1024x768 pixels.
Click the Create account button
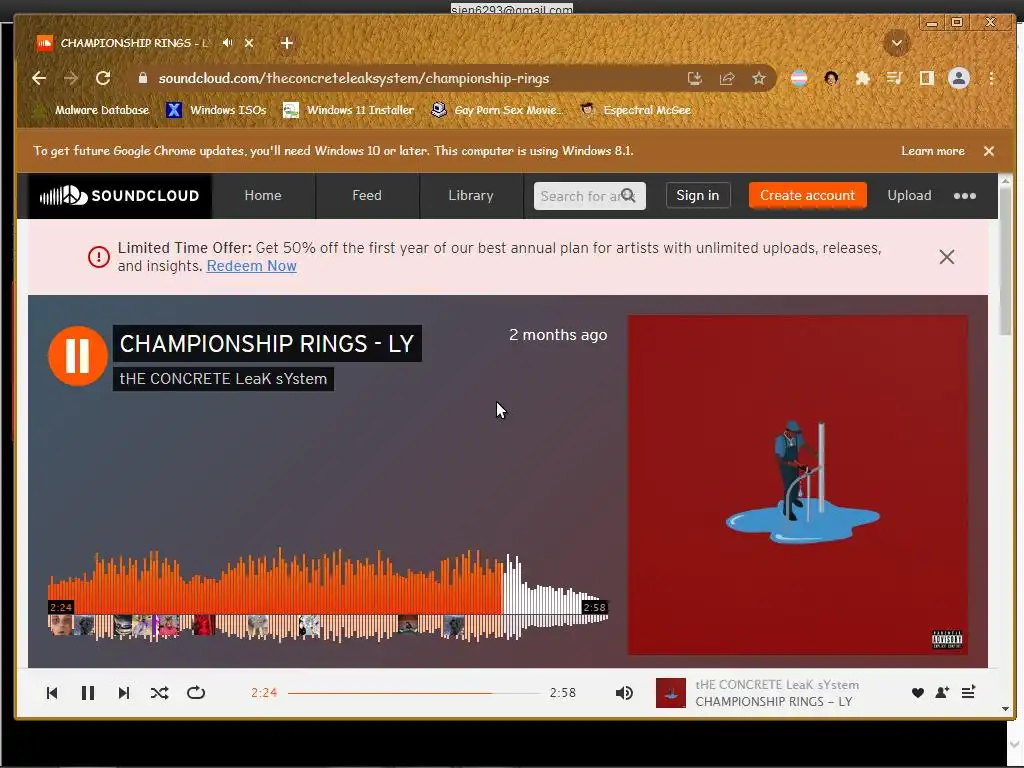[x=807, y=195]
